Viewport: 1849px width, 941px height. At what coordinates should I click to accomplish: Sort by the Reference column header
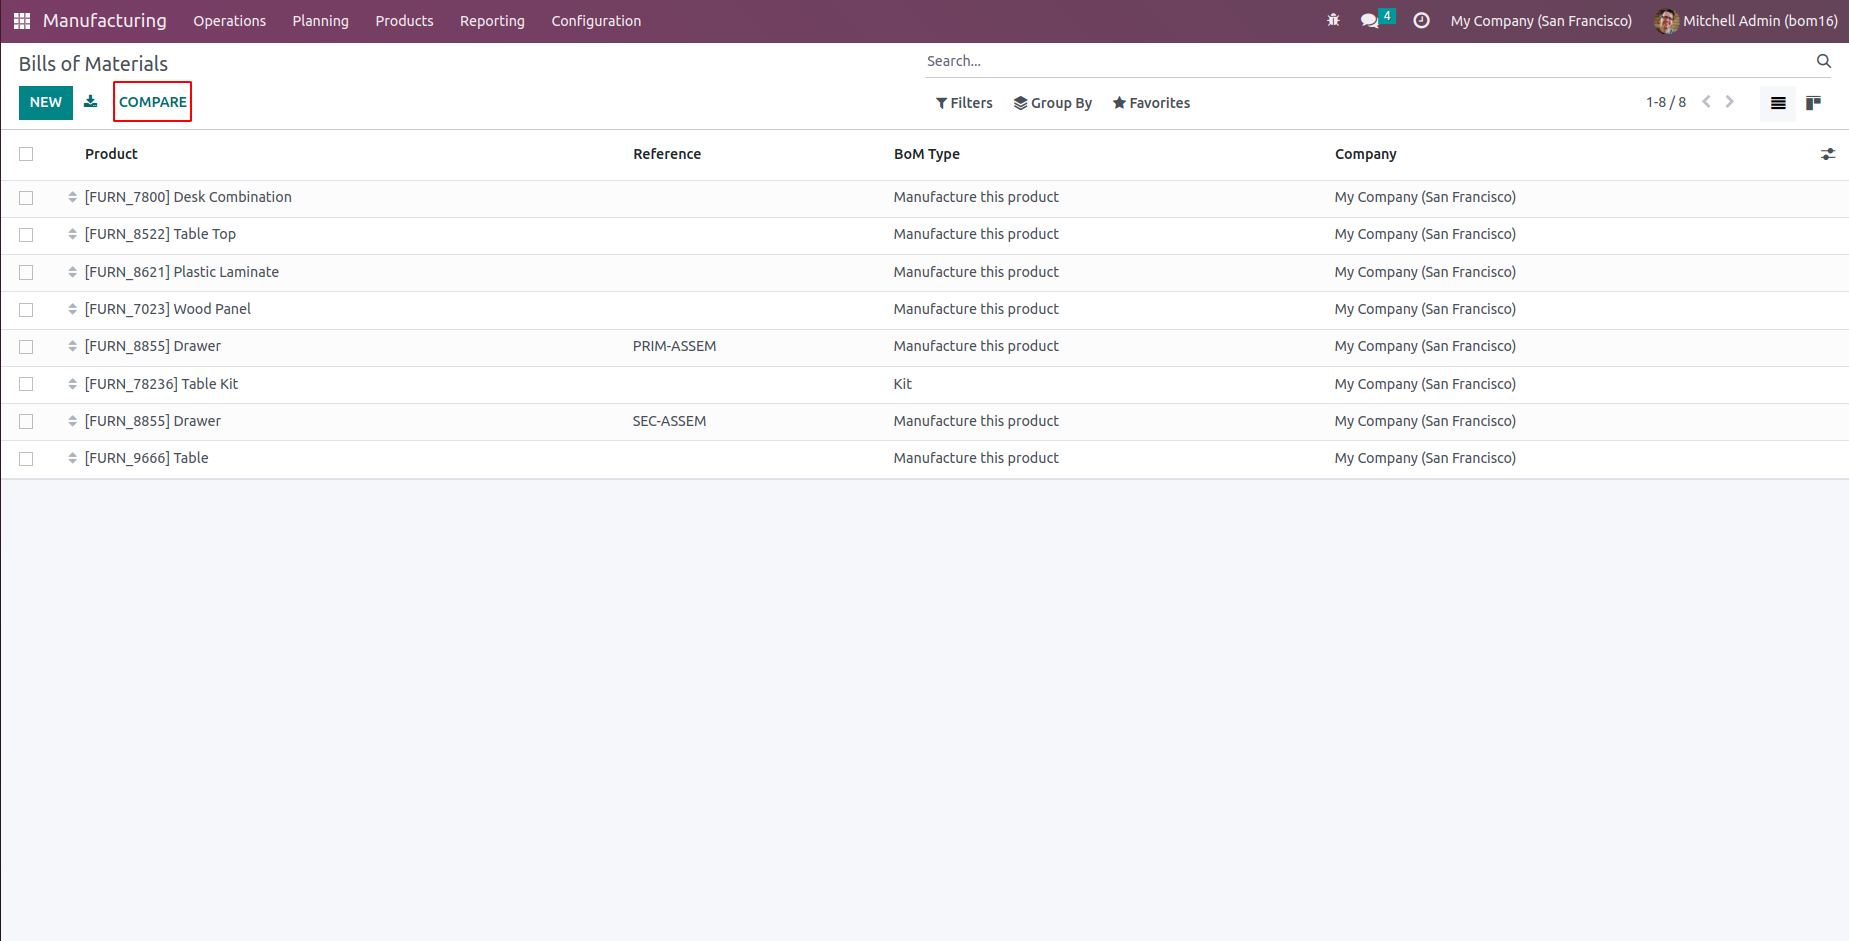[667, 154]
